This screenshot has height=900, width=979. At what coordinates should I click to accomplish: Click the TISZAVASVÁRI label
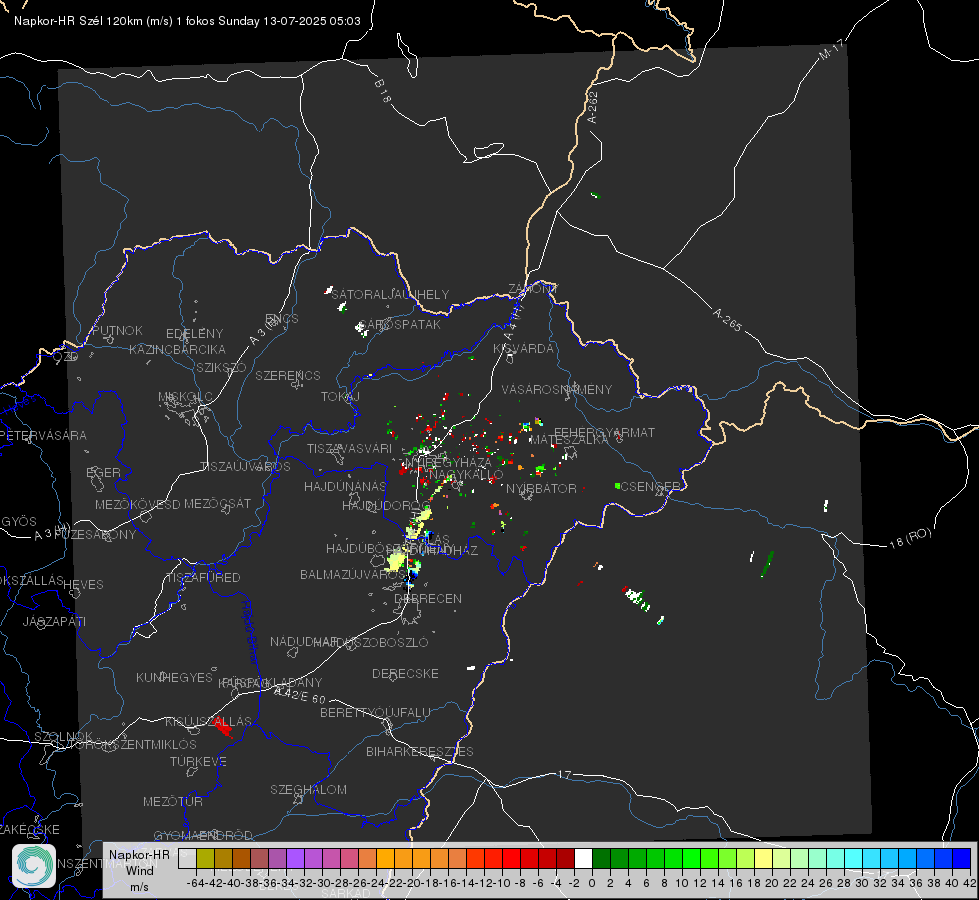349,448
